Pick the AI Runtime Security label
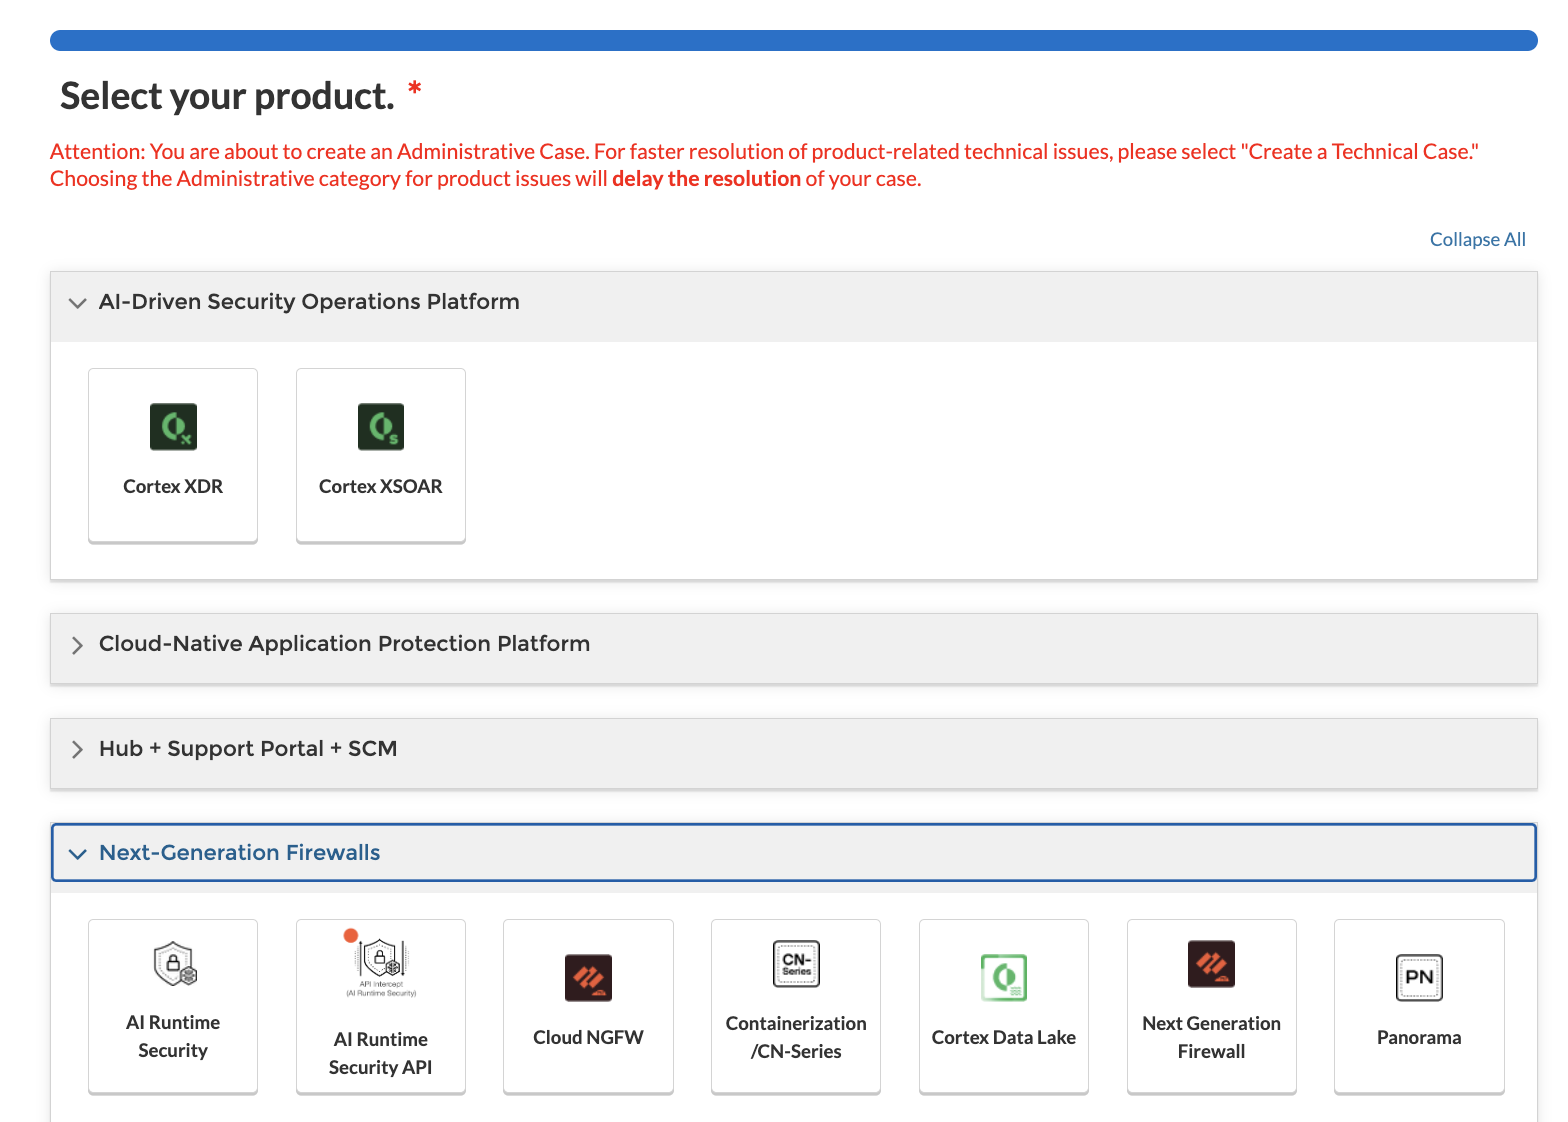 (x=173, y=1037)
